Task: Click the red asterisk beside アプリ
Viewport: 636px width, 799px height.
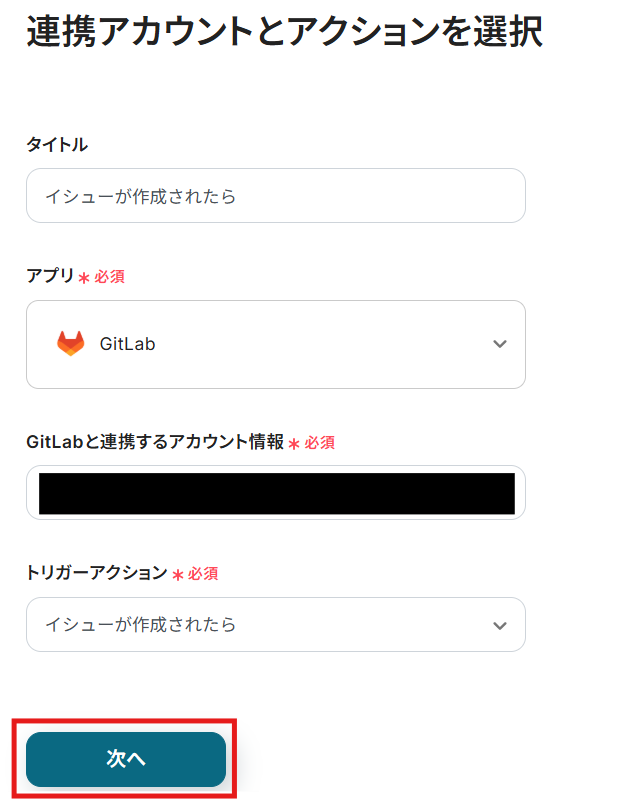Action: click(x=84, y=277)
